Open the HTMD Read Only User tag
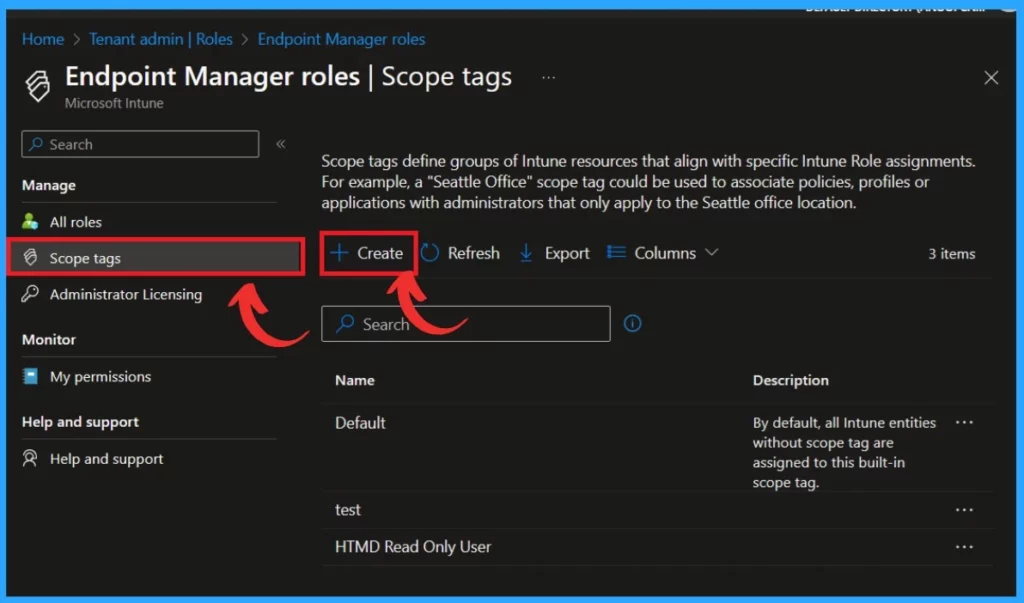The image size is (1024, 603). coord(413,547)
